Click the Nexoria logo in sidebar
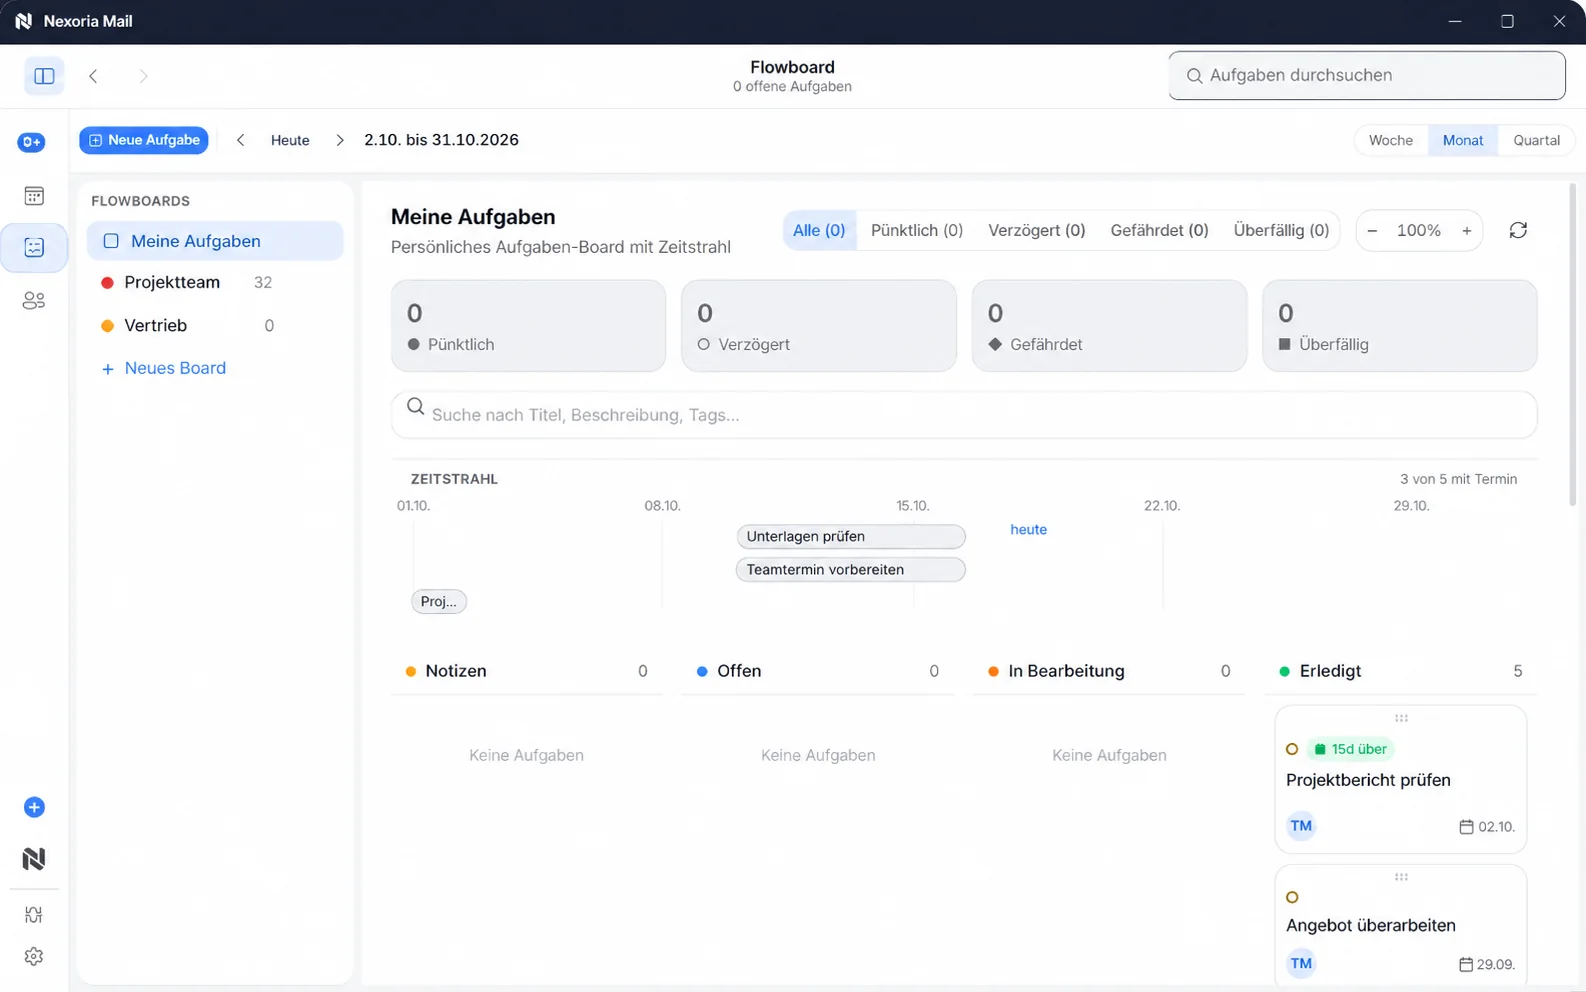This screenshot has height=992, width=1586. [34, 859]
